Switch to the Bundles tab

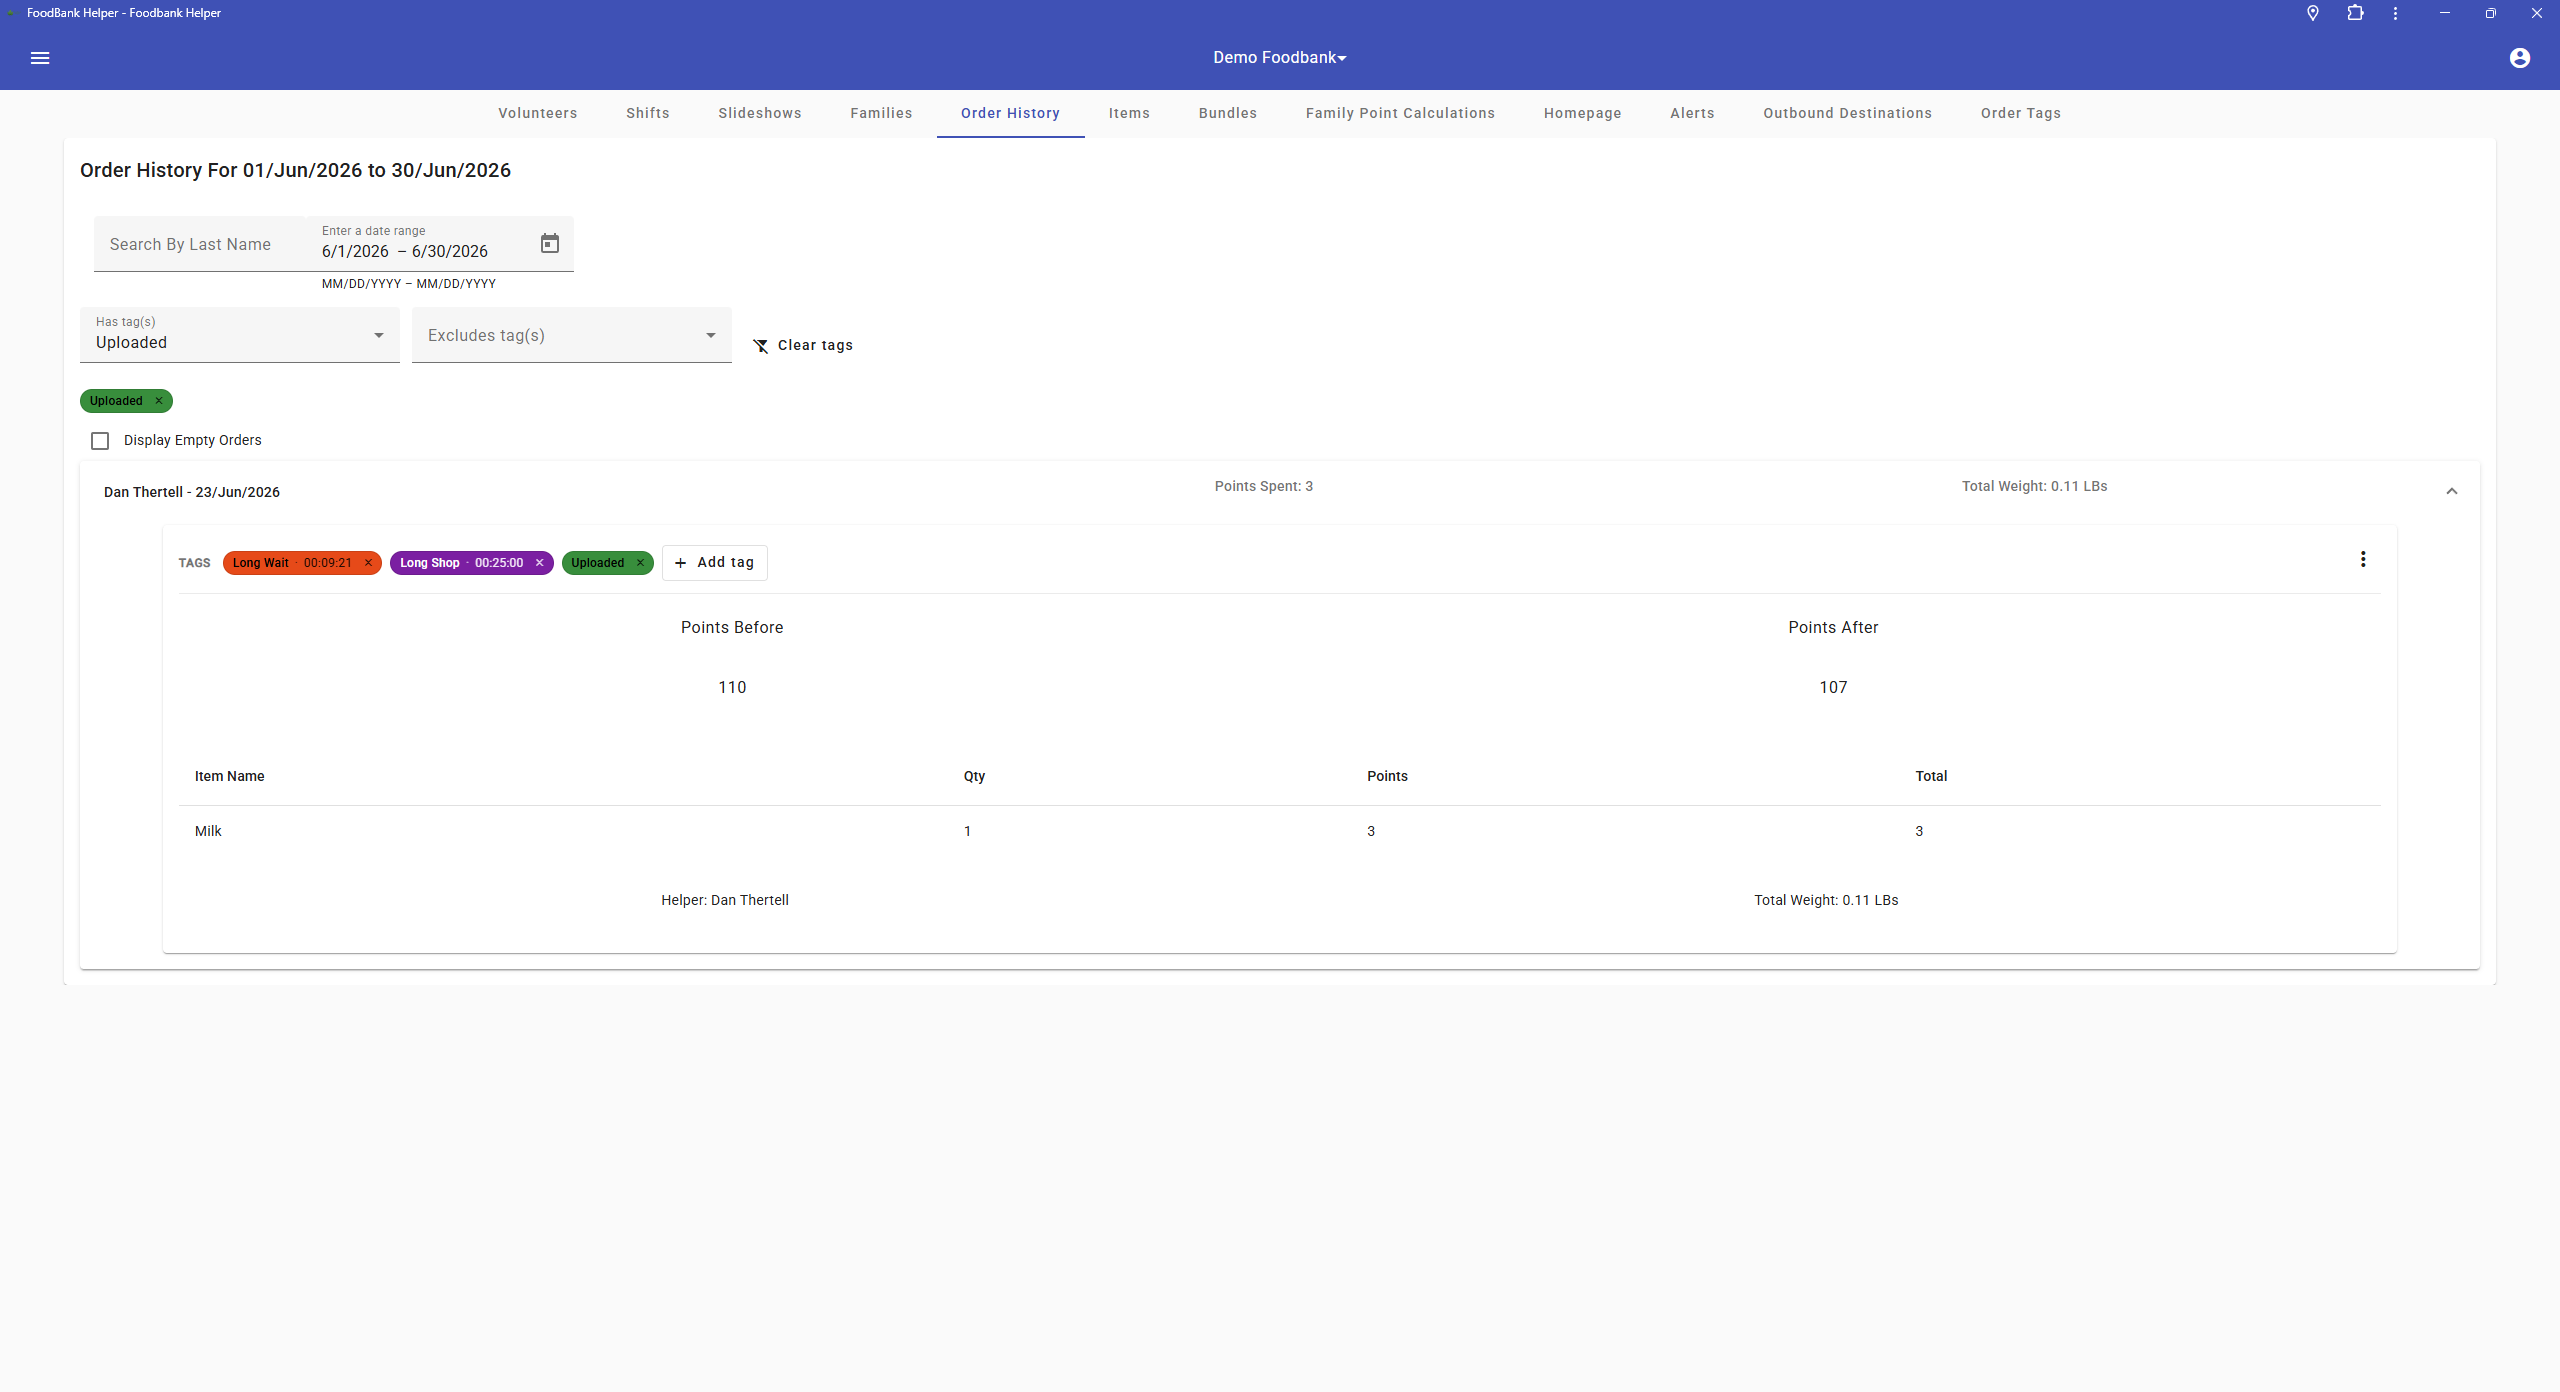click(1228, 113)
